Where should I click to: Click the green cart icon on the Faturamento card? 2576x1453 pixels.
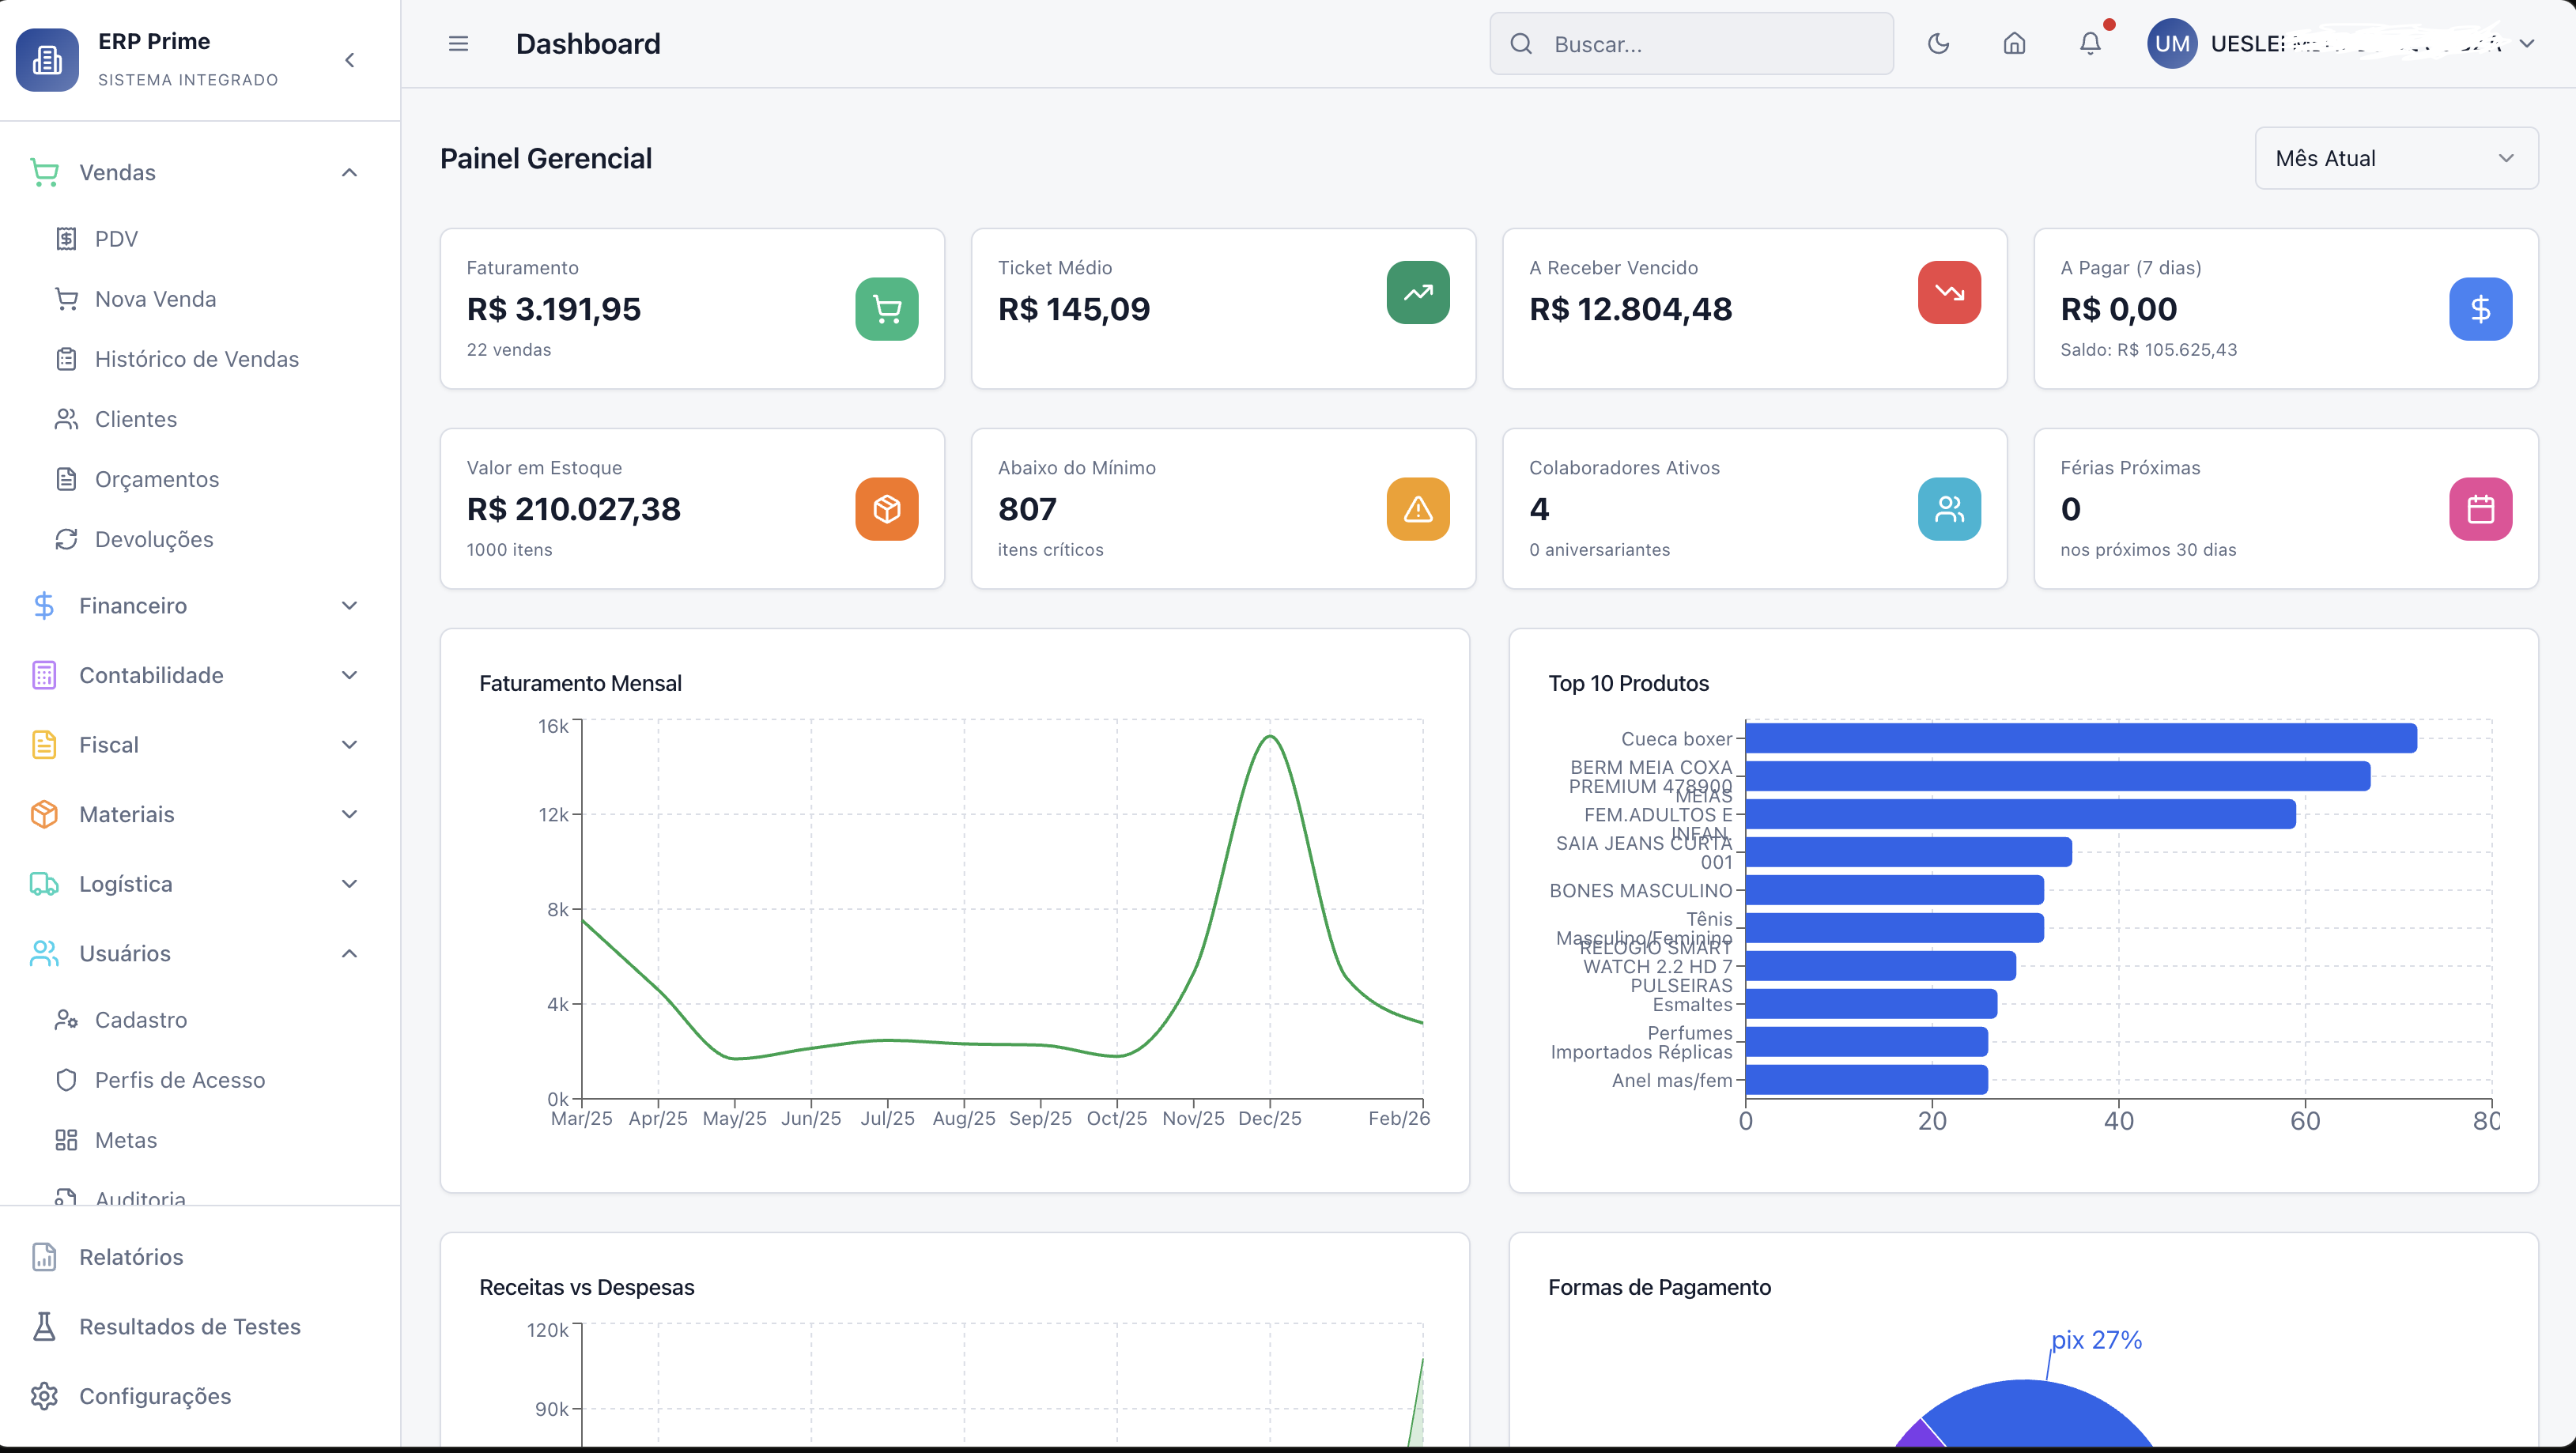click(886, 309)
